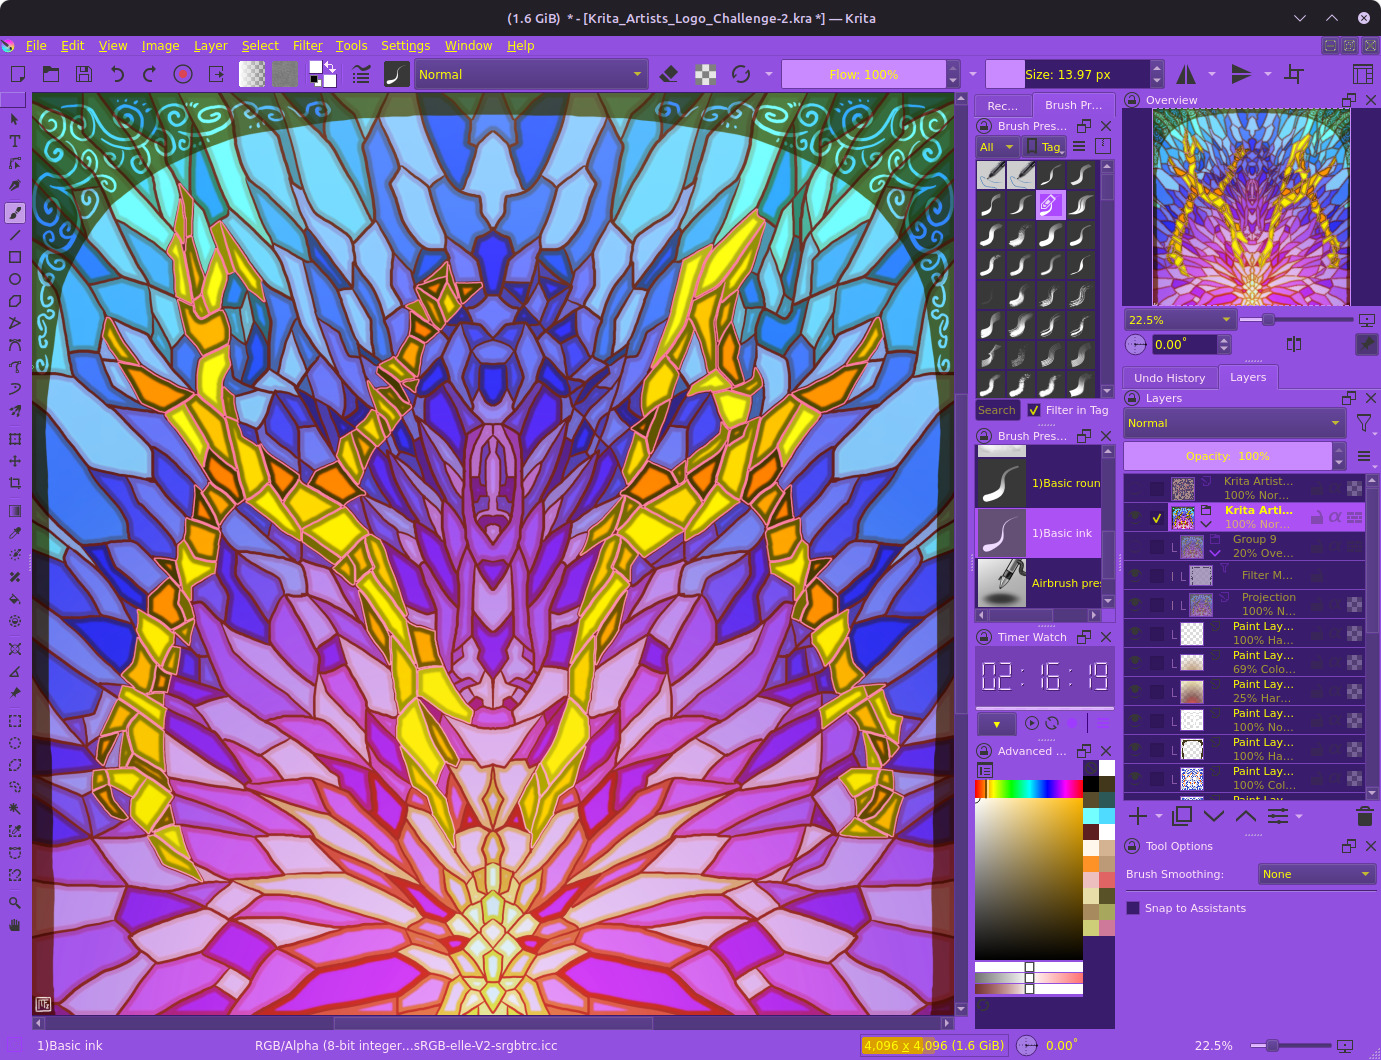Hide the Group 9 layer visibility
Viewport: 1381px width, 1060px height.
1136,546
